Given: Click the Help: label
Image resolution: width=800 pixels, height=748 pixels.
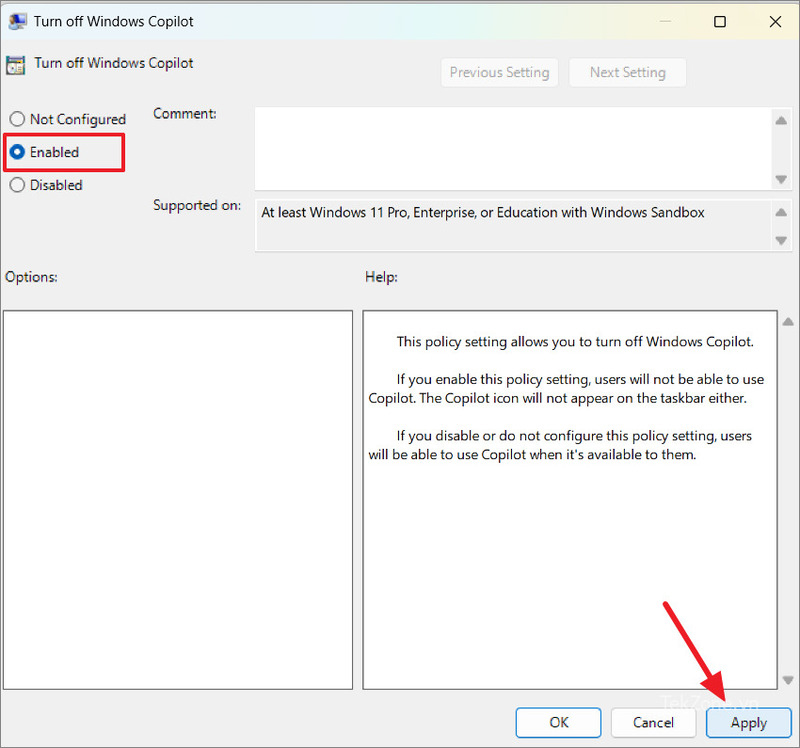Looking at the screenshot, I should click(x=381, y=277).
